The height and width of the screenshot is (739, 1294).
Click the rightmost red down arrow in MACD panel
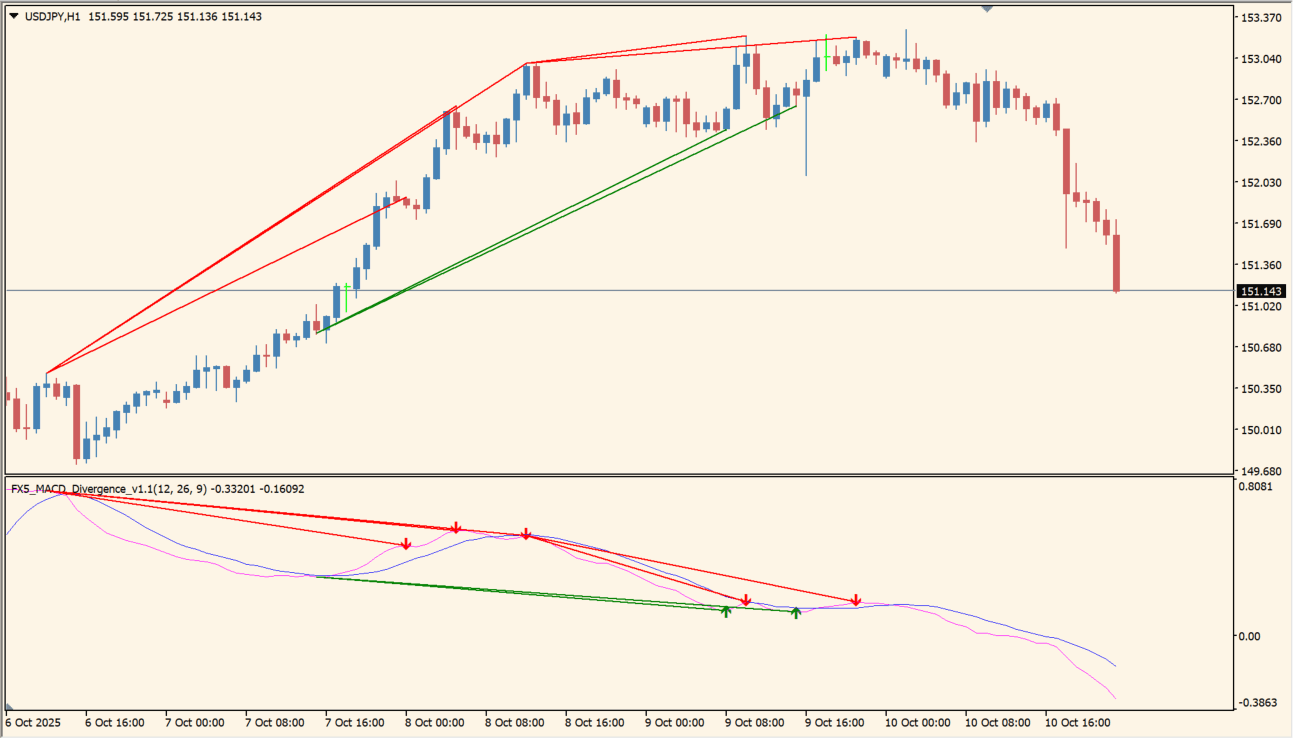click(x=856, y=600)
